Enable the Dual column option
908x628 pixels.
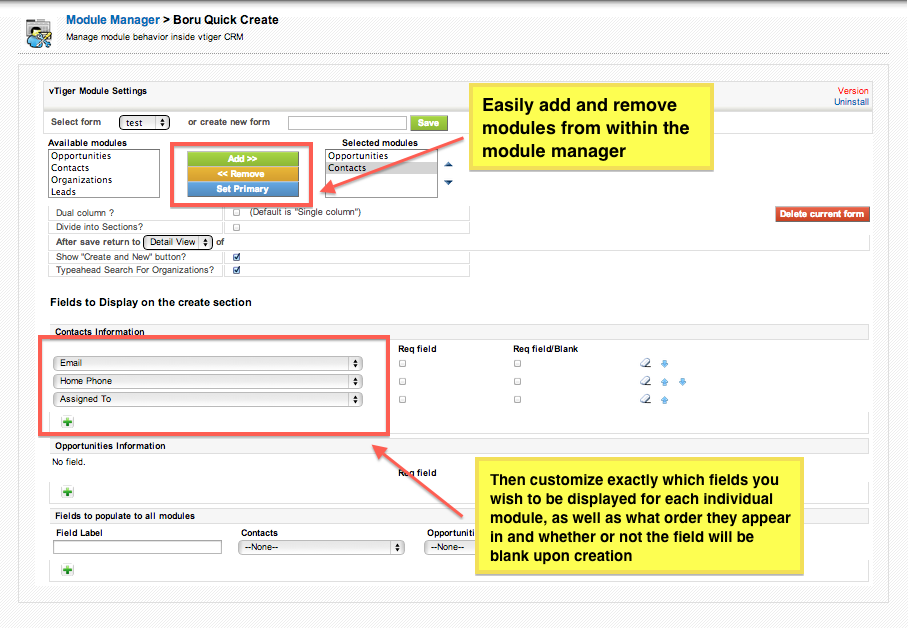(x=236, y=213)
